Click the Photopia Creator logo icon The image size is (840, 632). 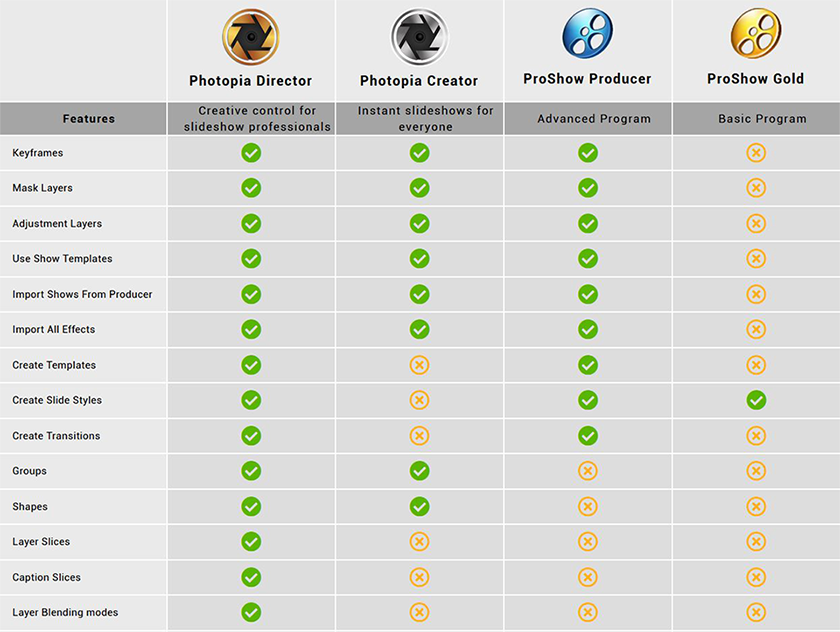419,37
